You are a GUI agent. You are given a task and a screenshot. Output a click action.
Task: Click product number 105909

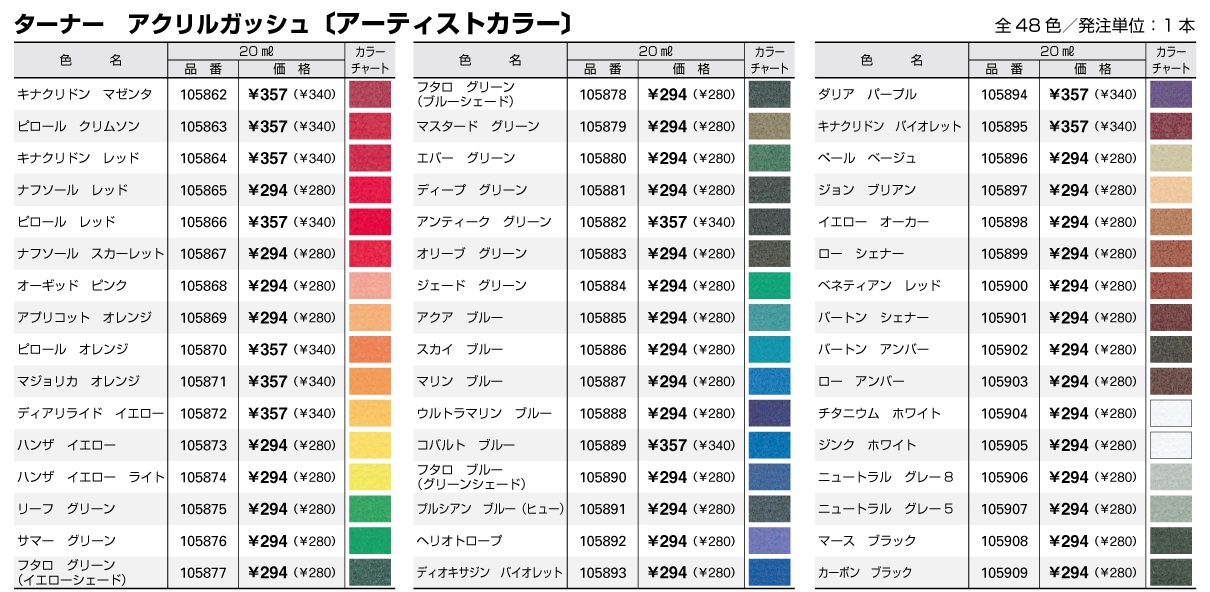(1004, 574)
